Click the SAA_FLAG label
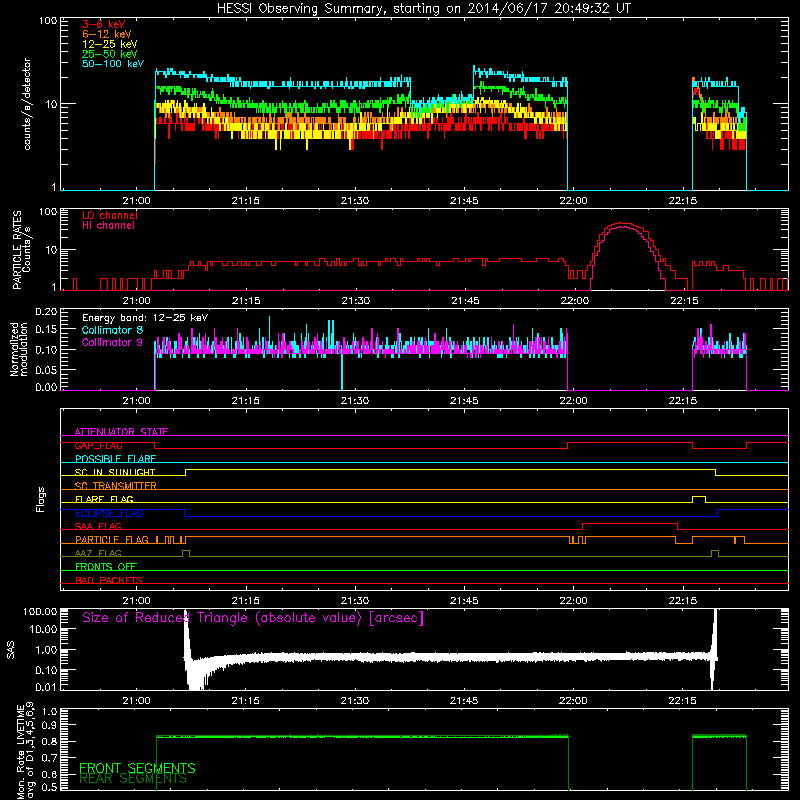Viewport: 800px width, 800px height. click(x=98, y=526)
